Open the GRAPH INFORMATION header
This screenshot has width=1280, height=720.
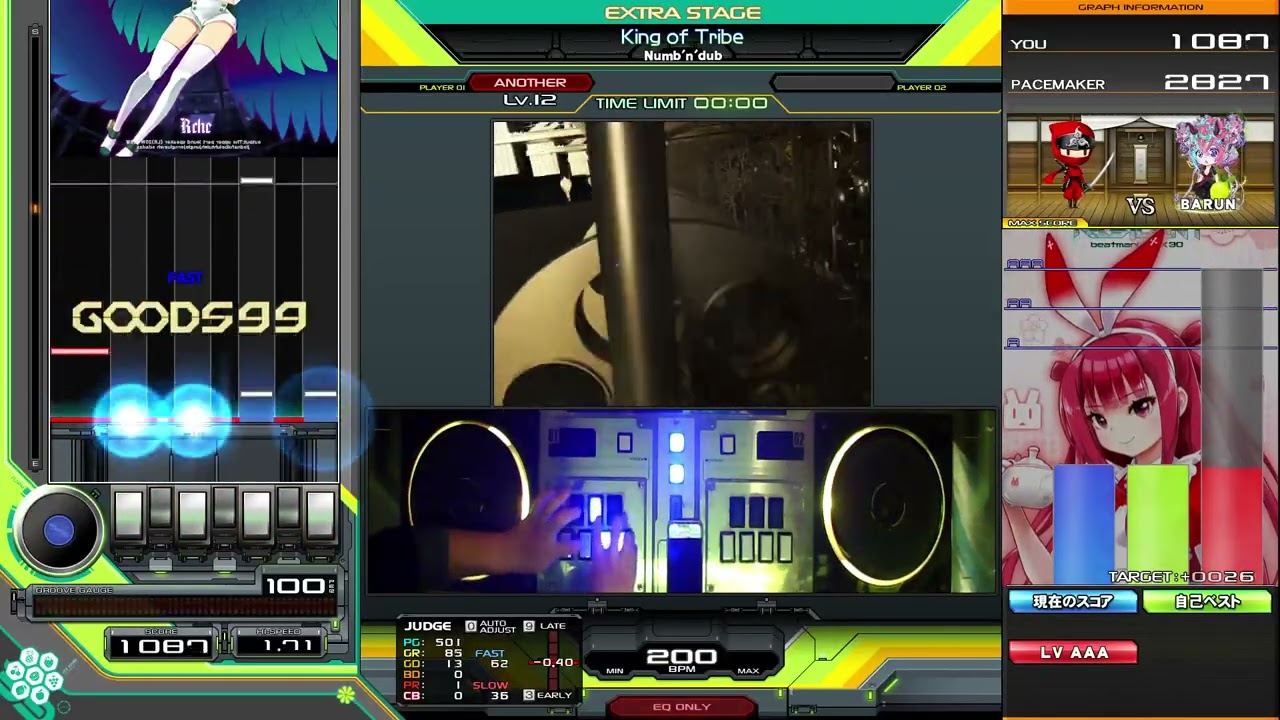pyautogui.click(x=1140, y=7)
